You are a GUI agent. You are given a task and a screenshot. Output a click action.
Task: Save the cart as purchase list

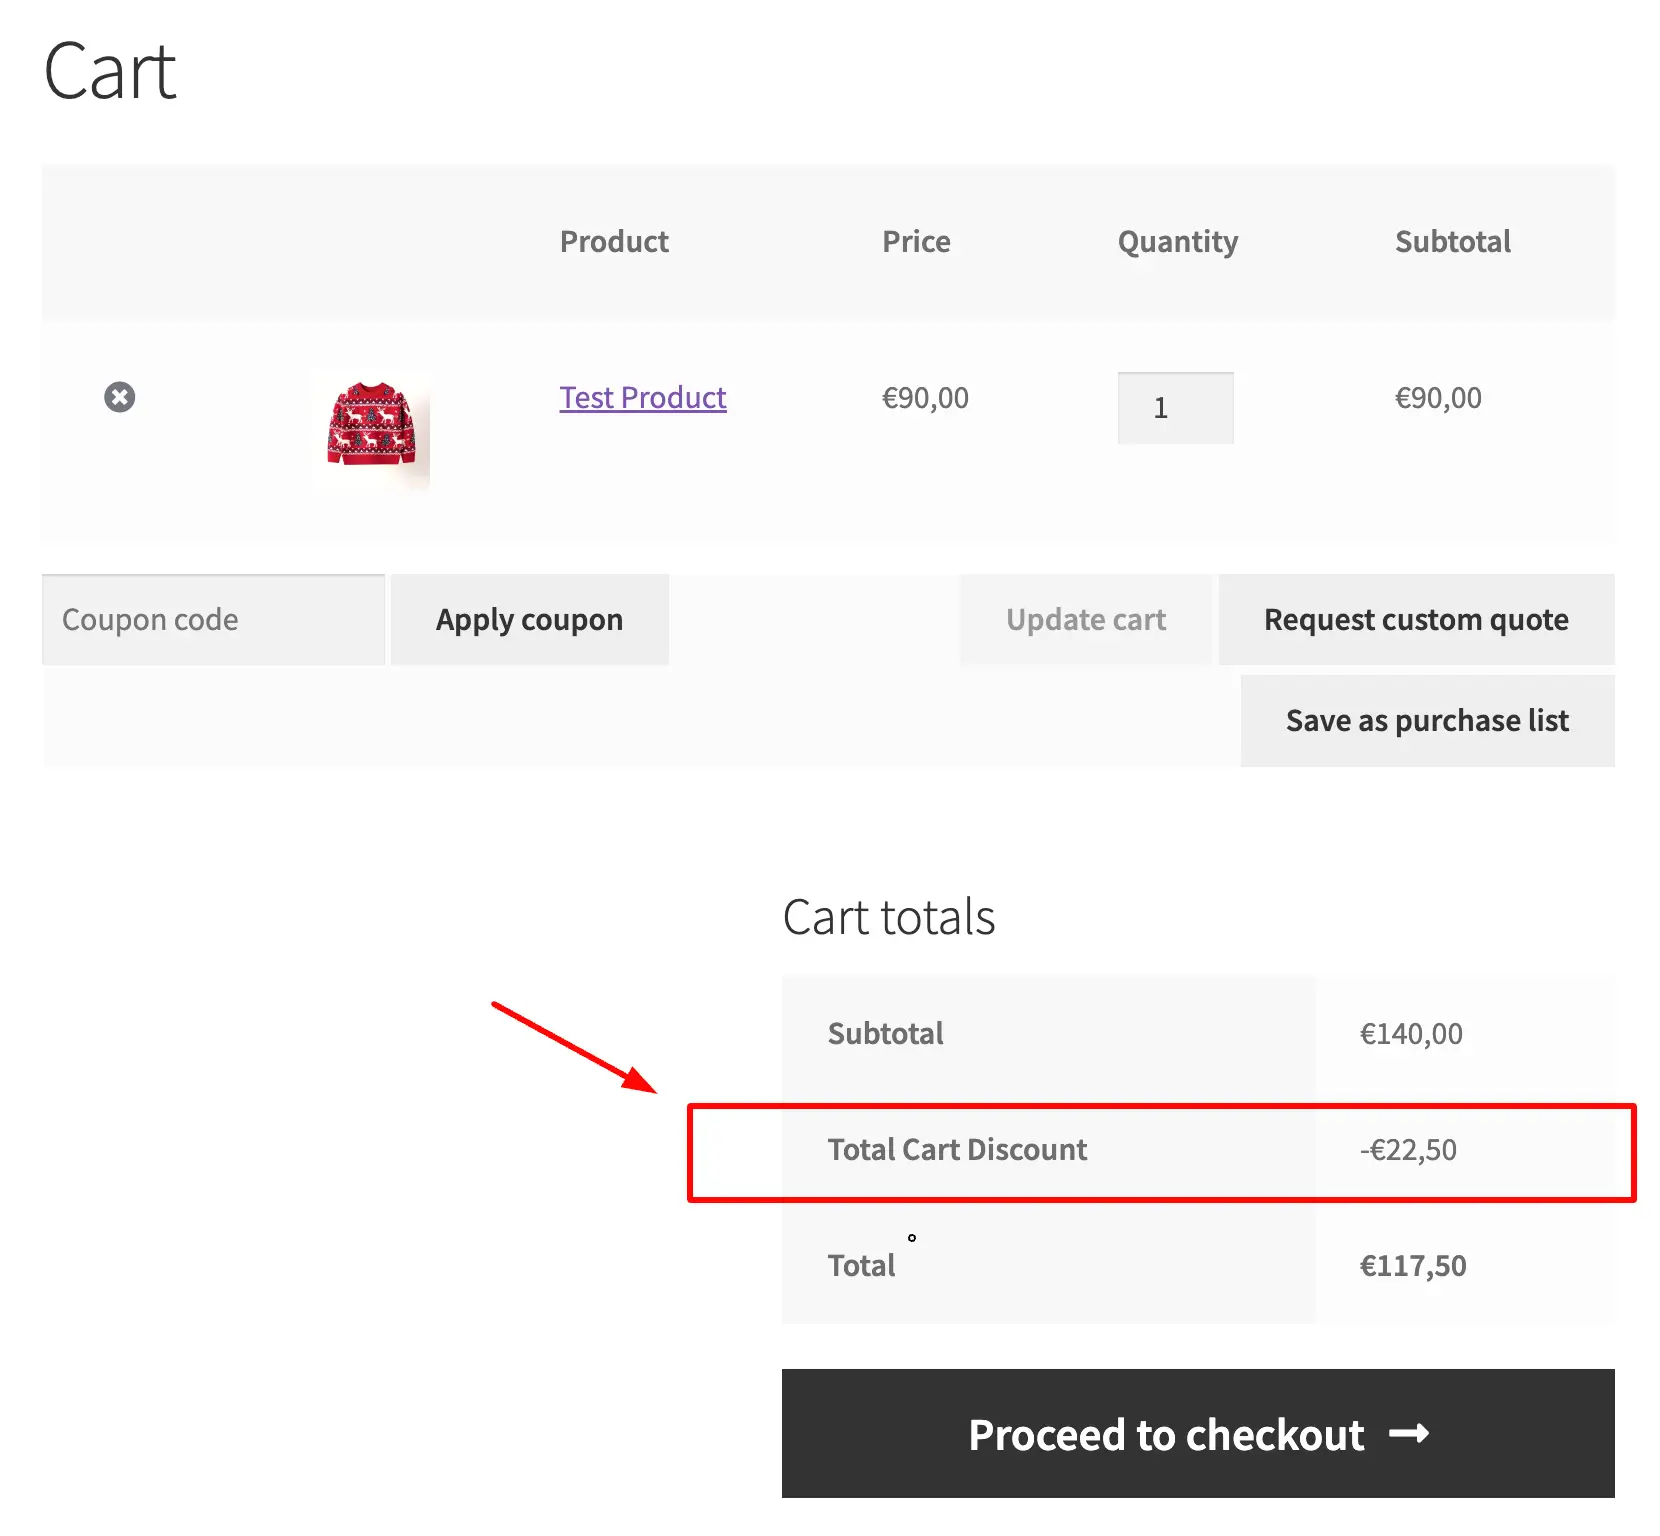point(1427,721)
